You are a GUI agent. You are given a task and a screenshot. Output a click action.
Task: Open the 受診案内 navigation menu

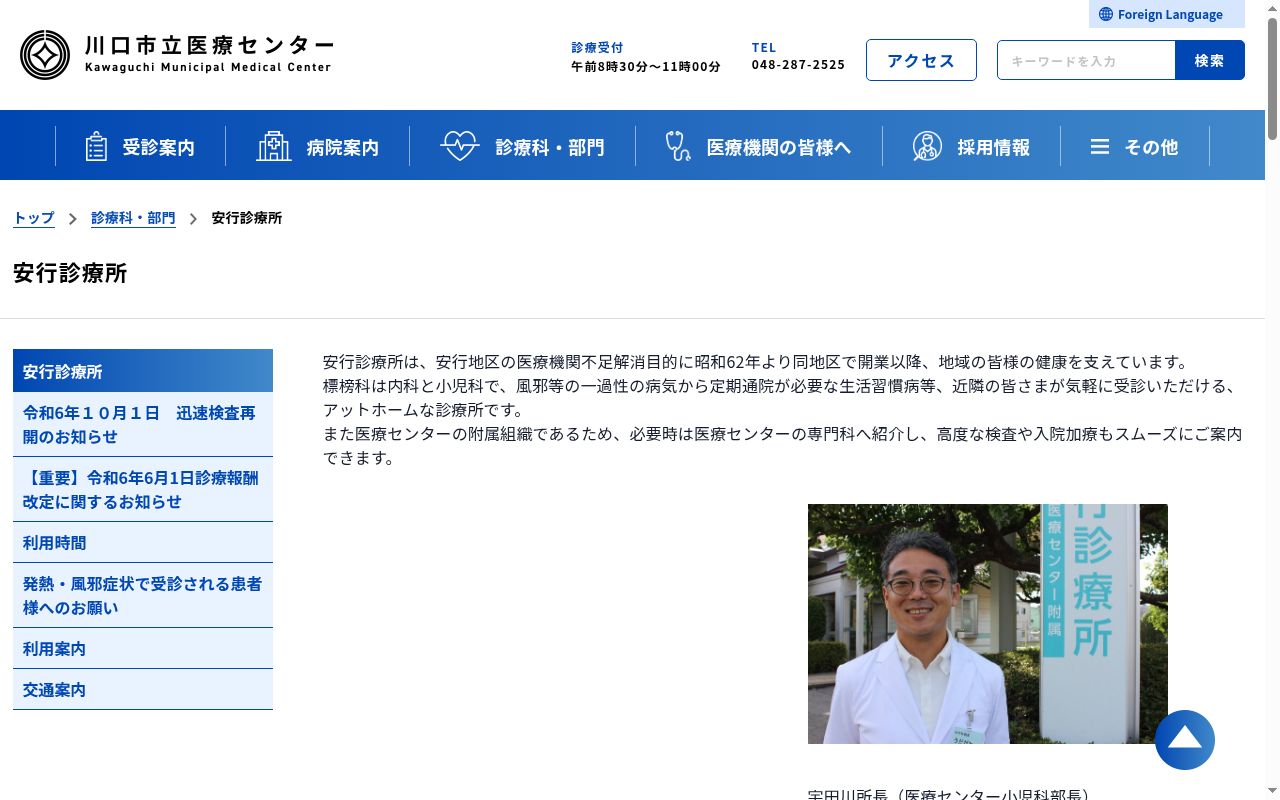pos(140,146)
